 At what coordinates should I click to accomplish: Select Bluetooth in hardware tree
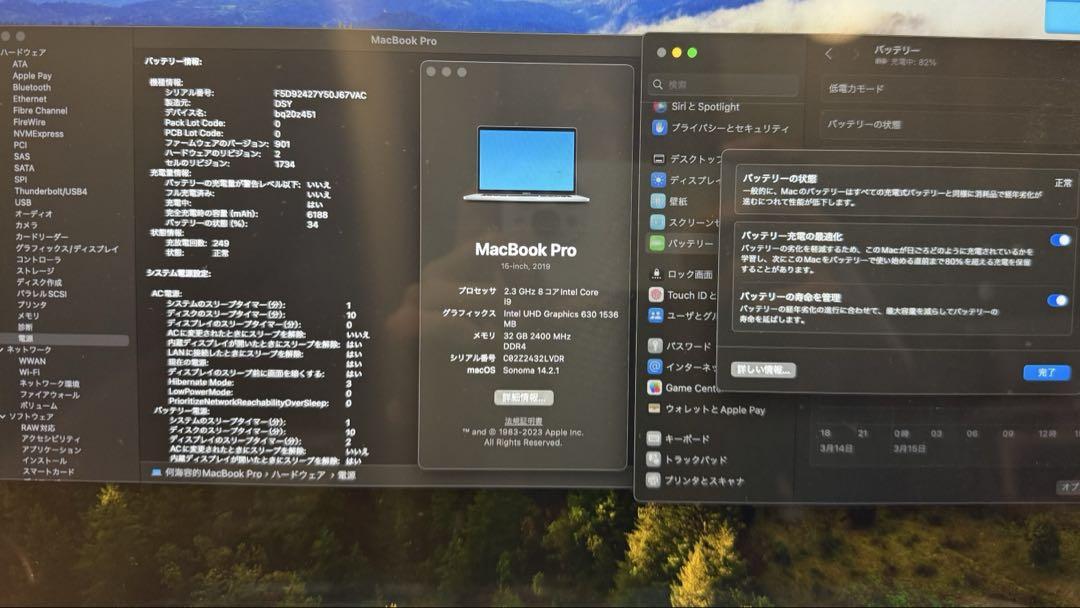click(32, 87)
